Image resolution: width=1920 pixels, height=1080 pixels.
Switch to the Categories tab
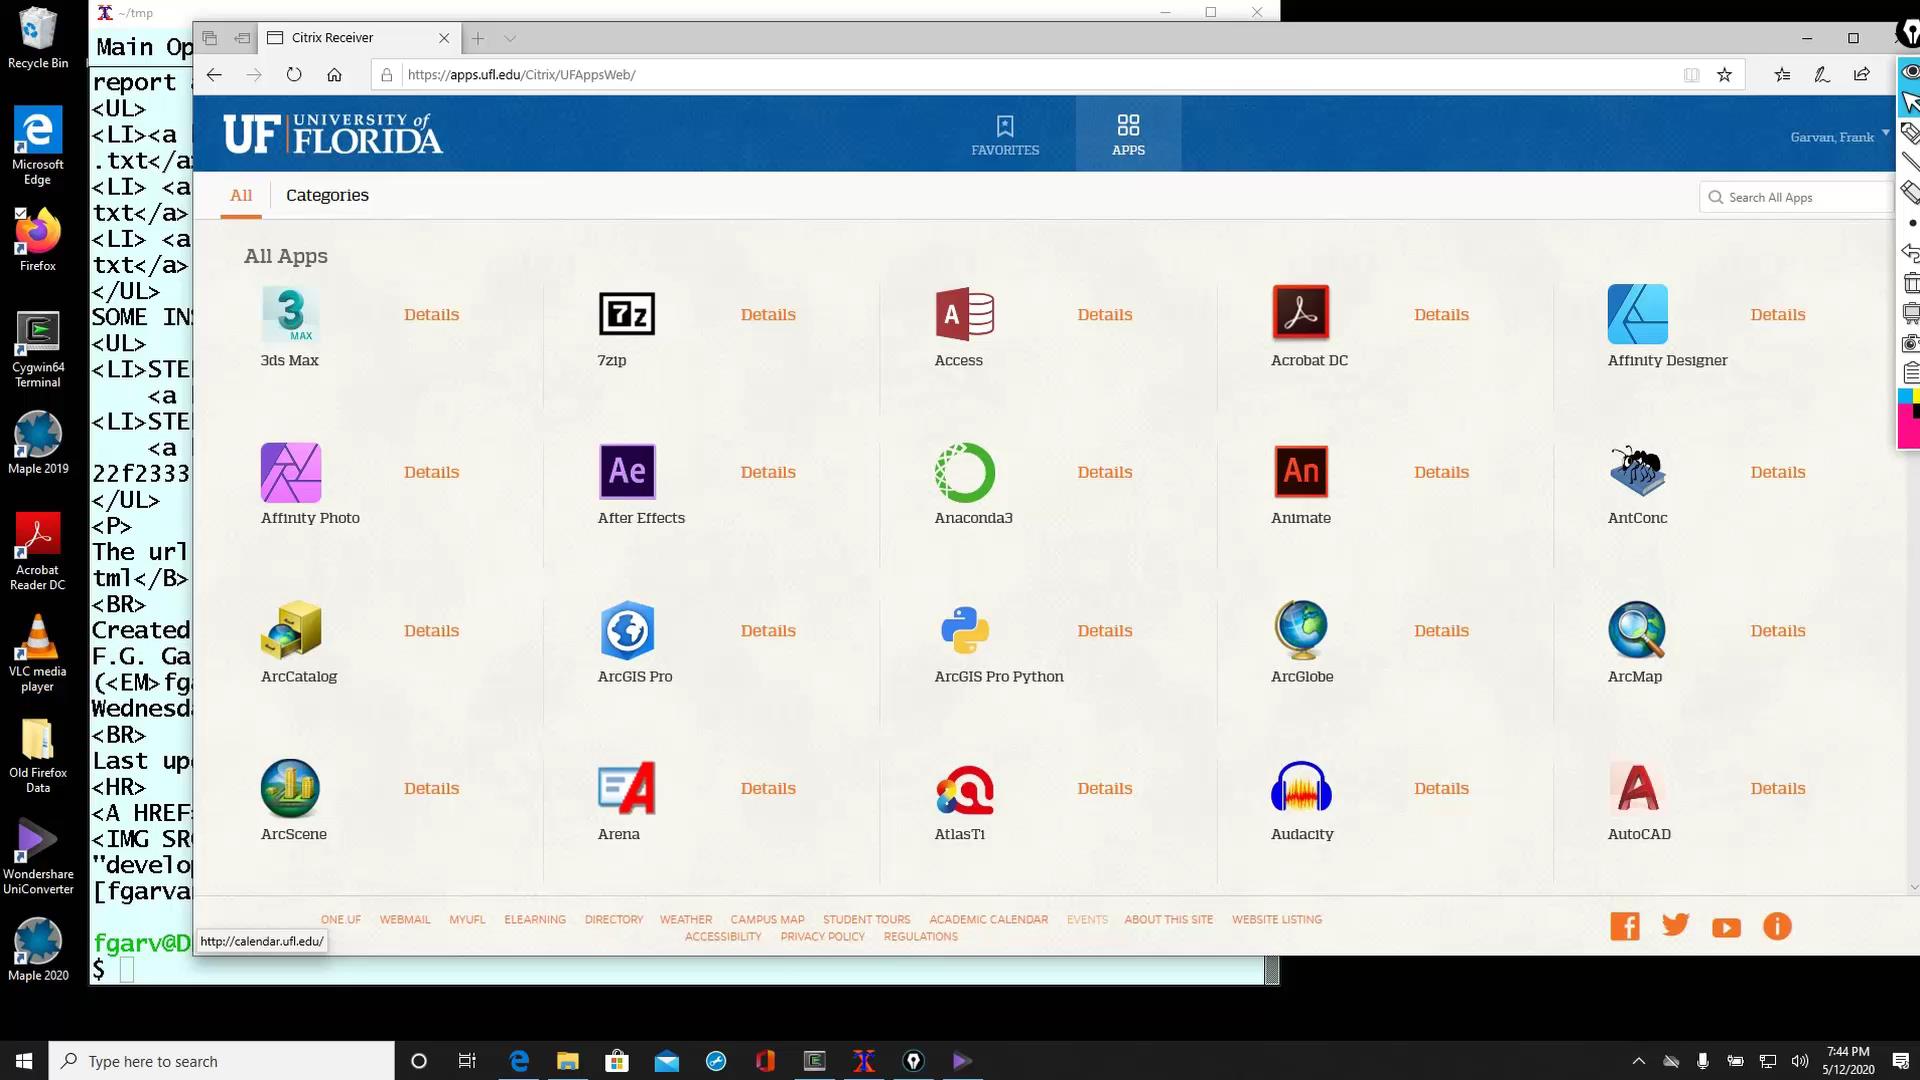327,195
